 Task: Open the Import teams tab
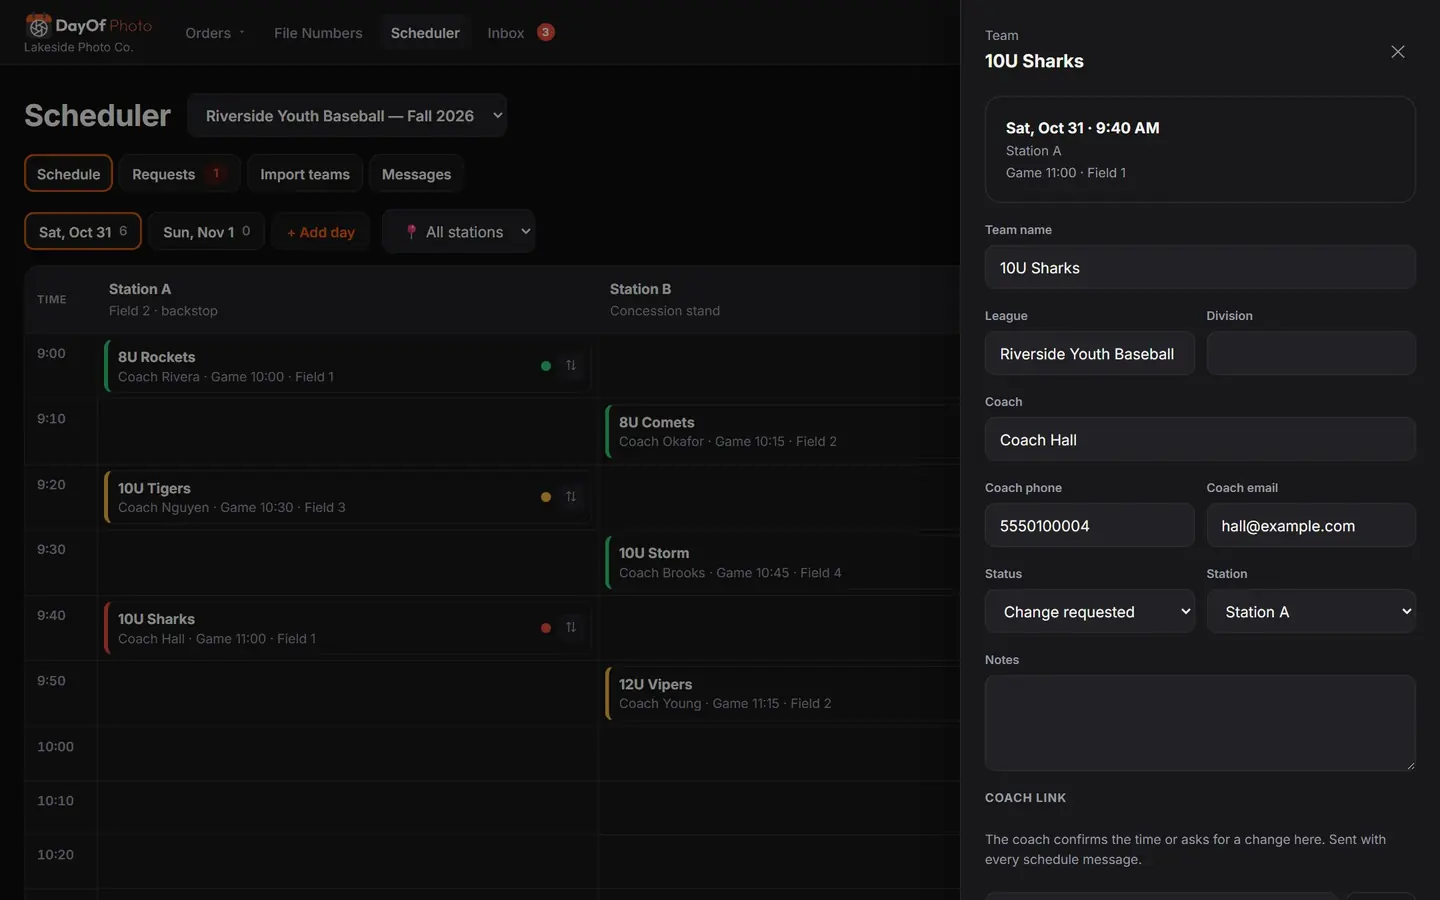[305, 173]
